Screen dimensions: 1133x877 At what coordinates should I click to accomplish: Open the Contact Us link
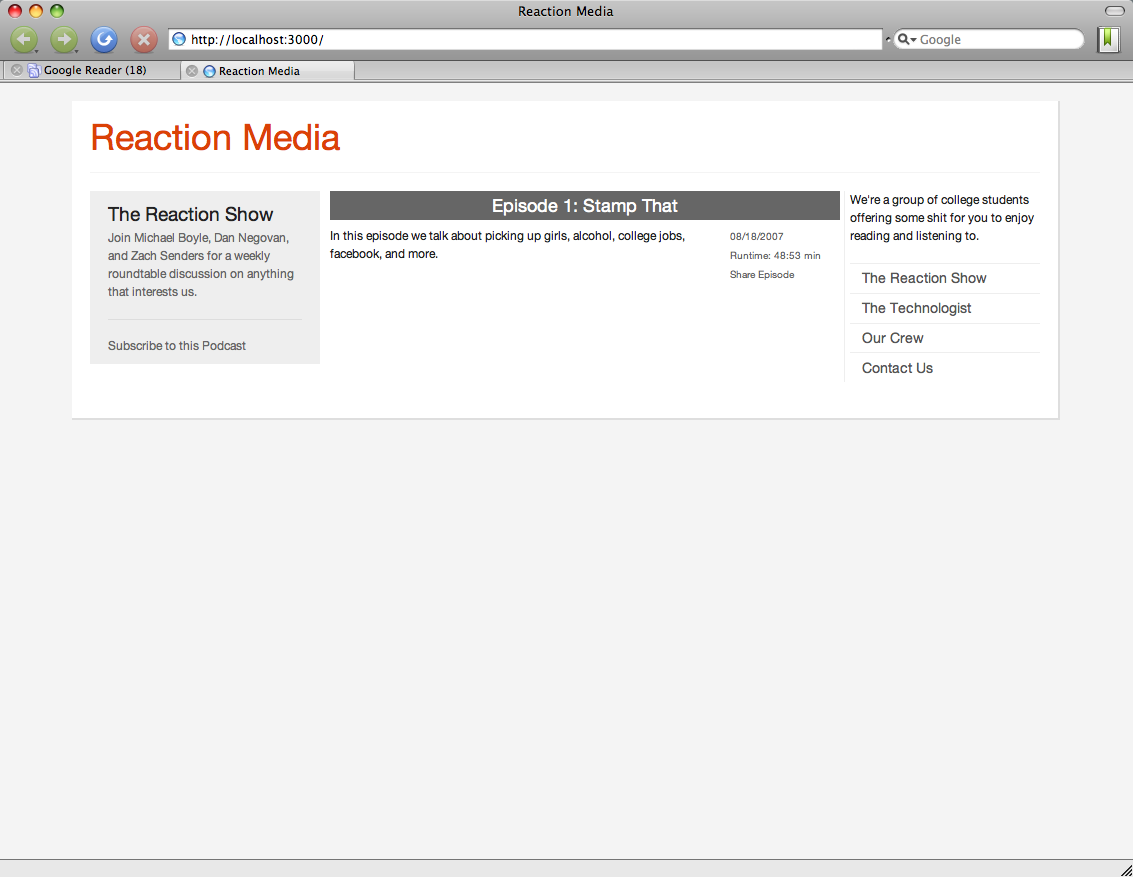[897, 368]
